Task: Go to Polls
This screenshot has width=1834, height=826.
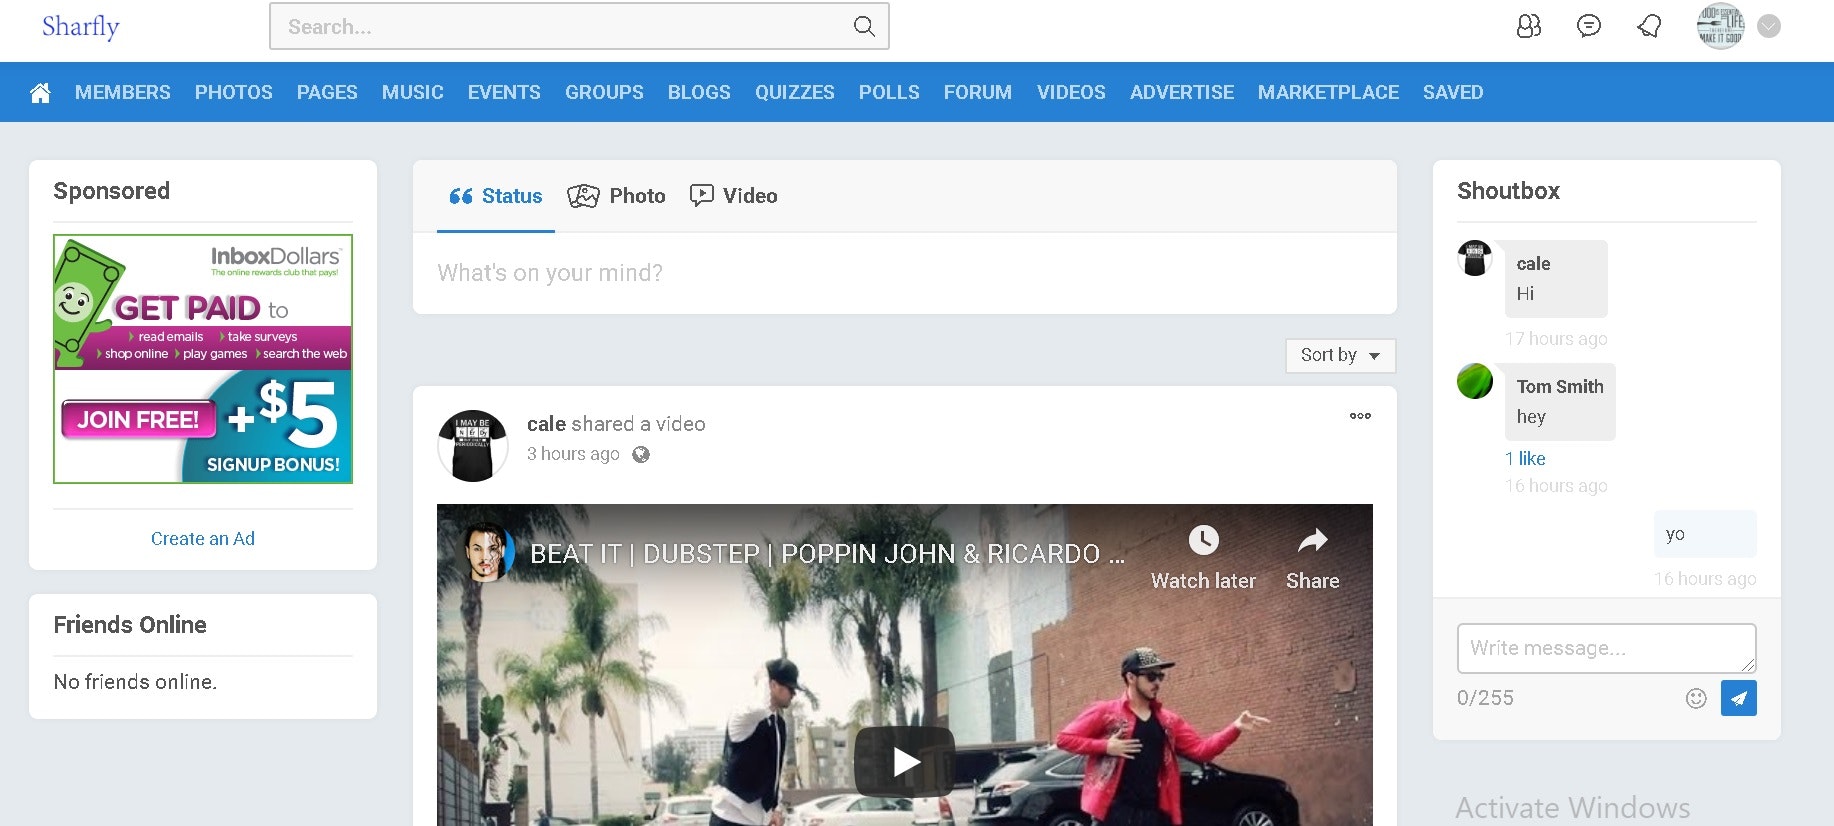Action: pyautogui.click(x=889, y=92)
